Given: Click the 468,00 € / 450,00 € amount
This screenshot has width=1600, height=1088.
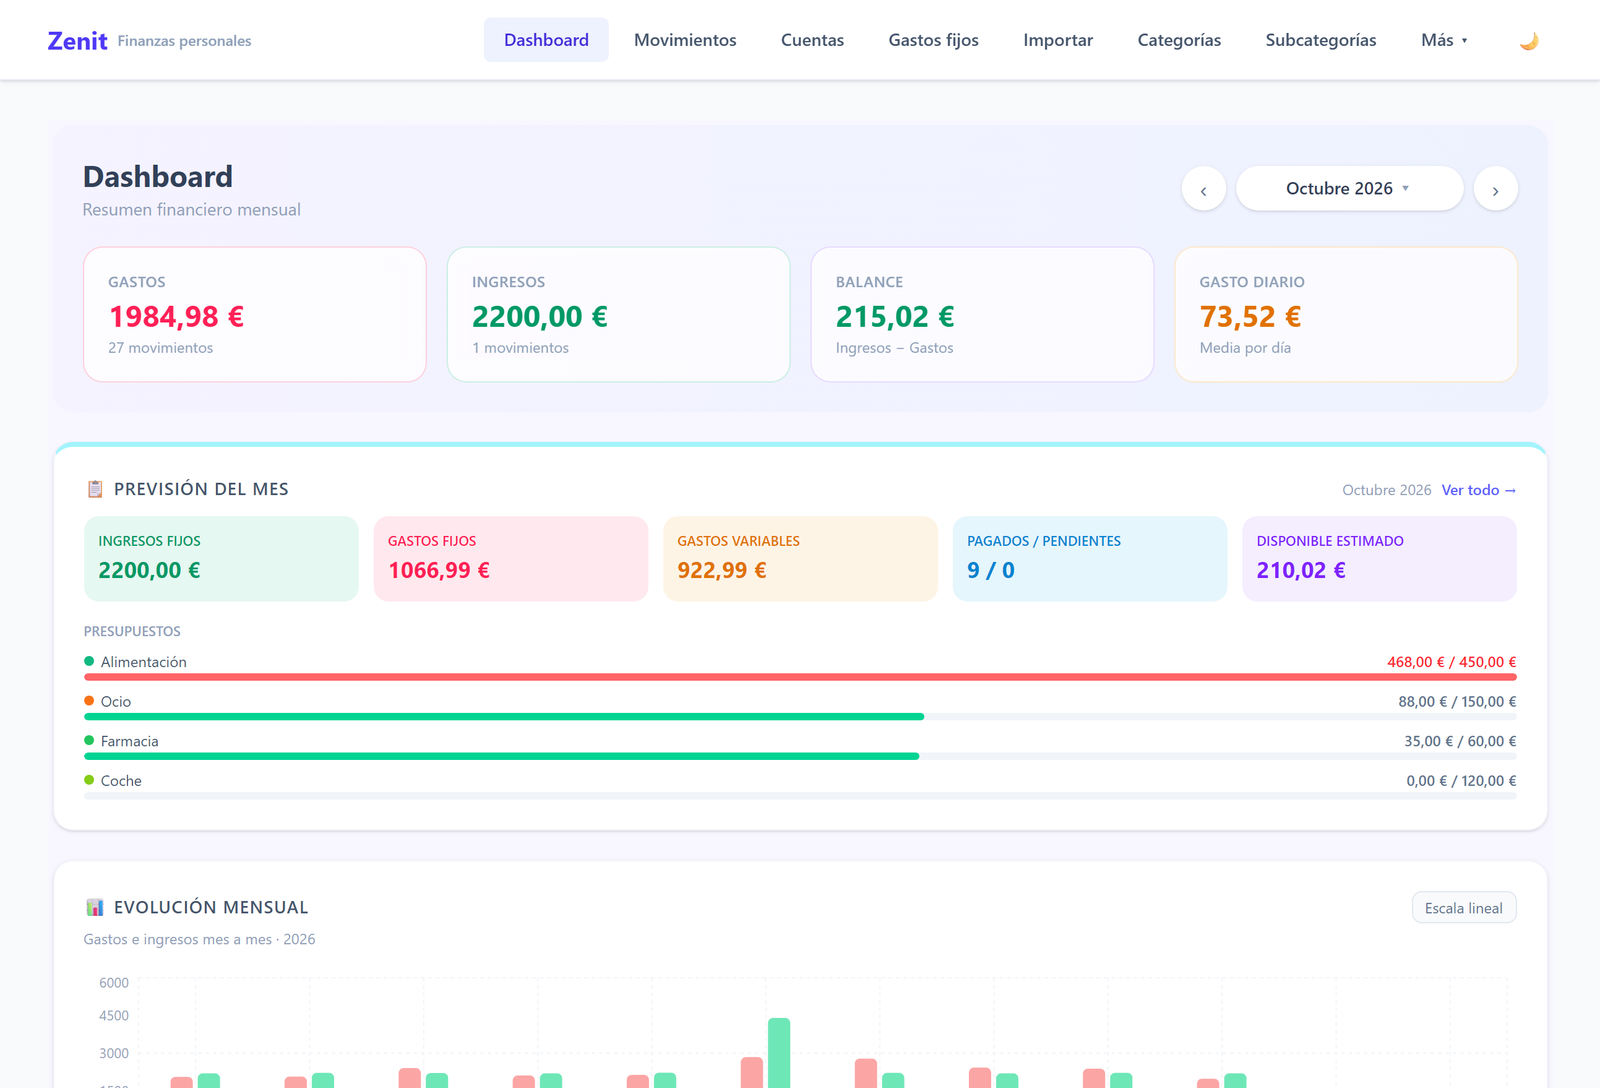Looking at the screenshot, I should 1451,662.
